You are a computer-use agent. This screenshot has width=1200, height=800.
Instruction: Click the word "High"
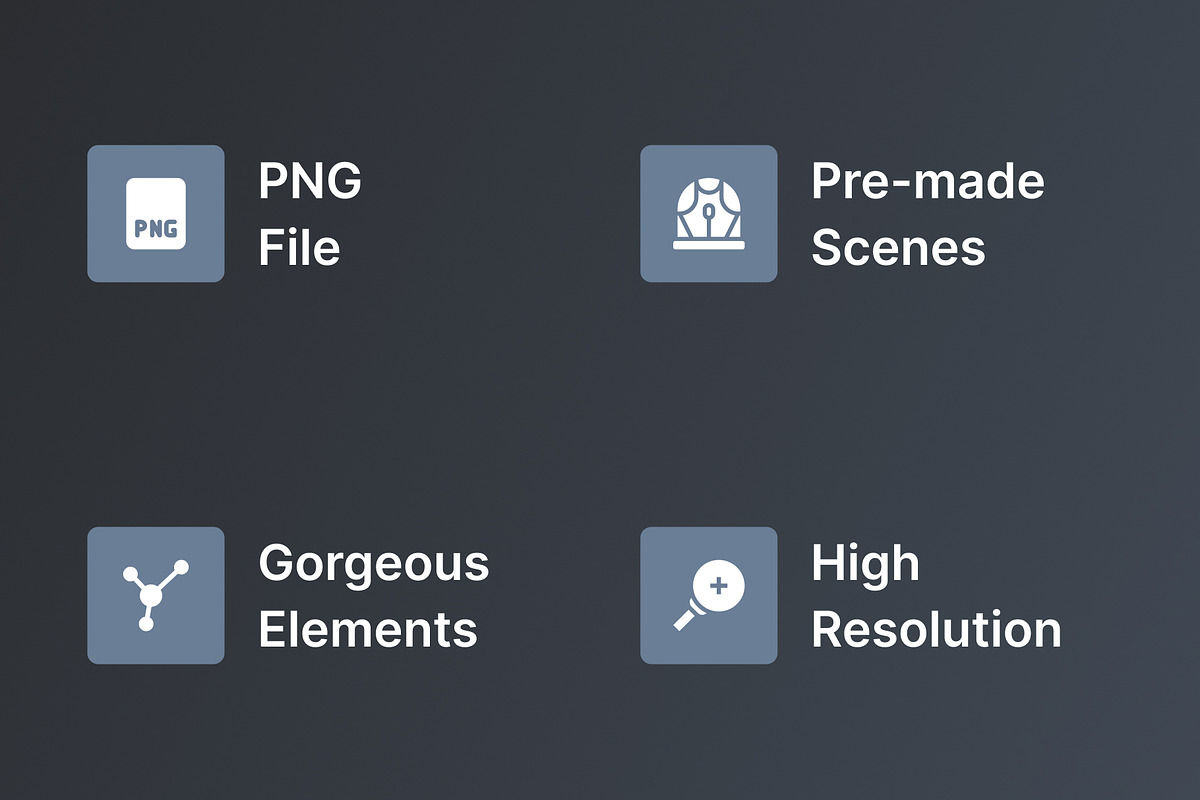pos(865,566)
